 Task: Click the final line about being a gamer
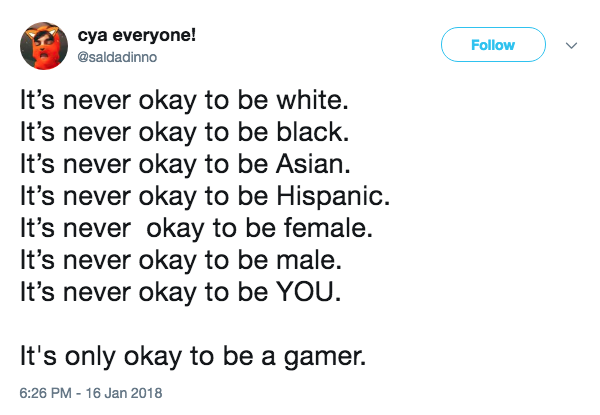coord(193,357)
